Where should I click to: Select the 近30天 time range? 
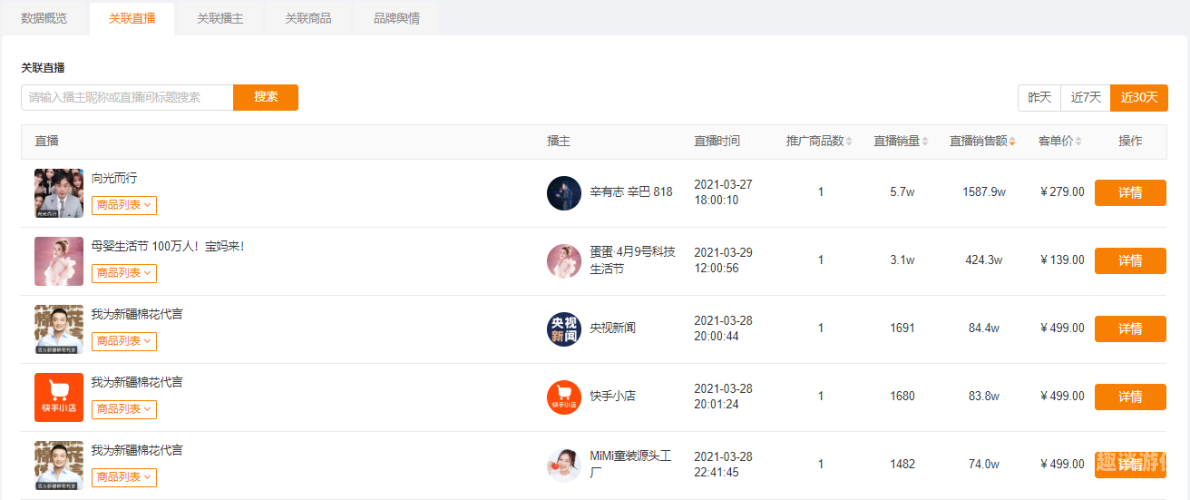[x=1139, y=98]
